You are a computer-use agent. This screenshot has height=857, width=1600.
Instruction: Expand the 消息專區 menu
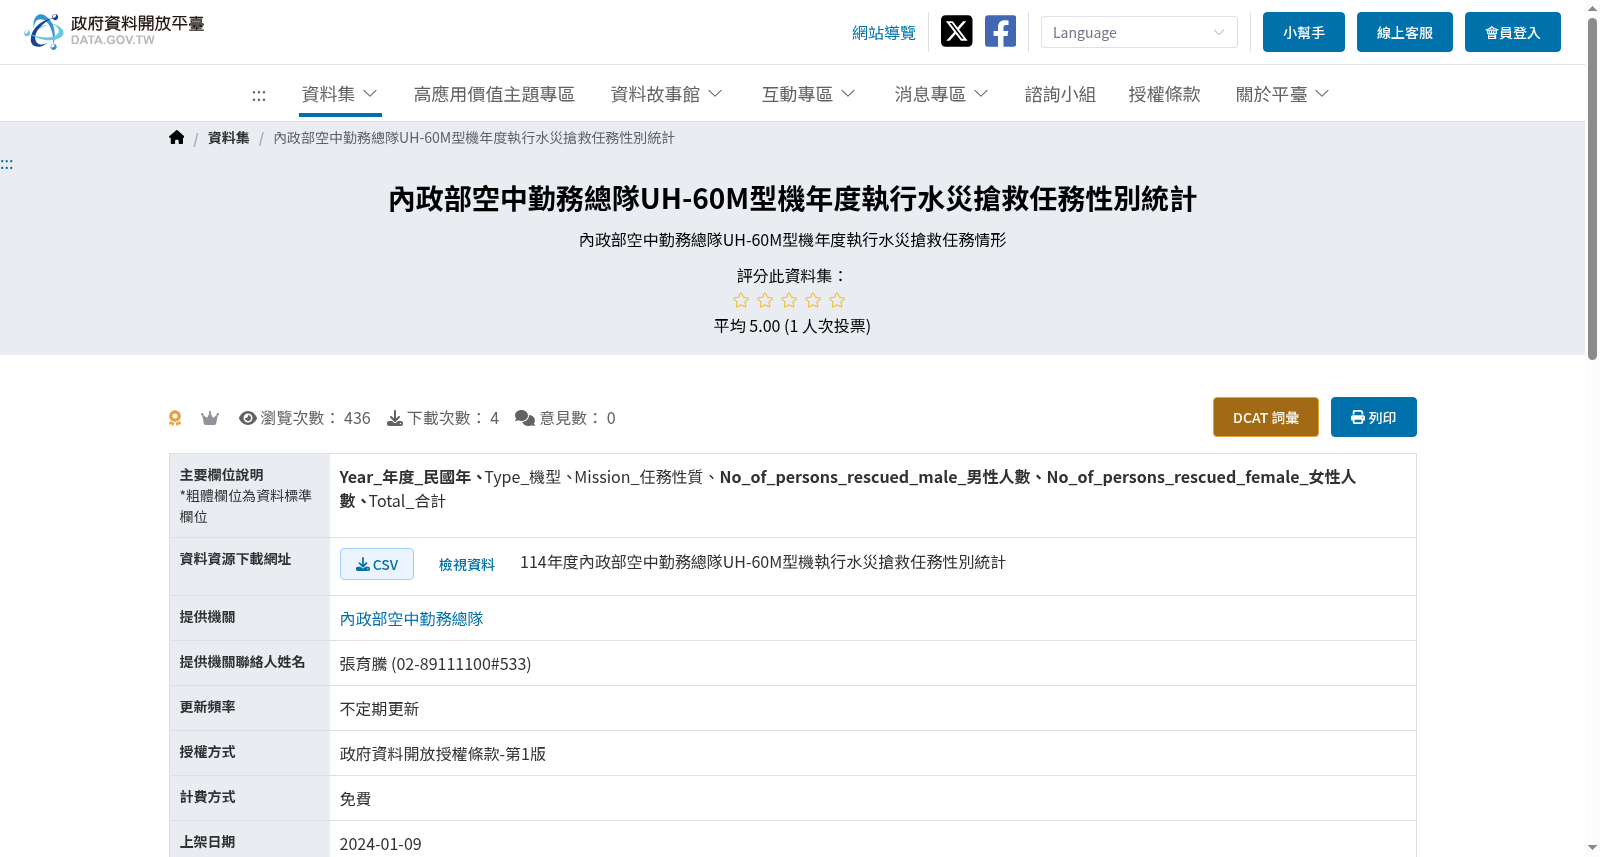click(x=942, y=94)
